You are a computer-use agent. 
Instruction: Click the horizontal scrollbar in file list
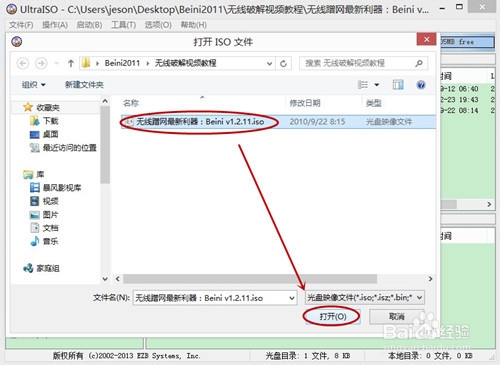pos(250,279)
